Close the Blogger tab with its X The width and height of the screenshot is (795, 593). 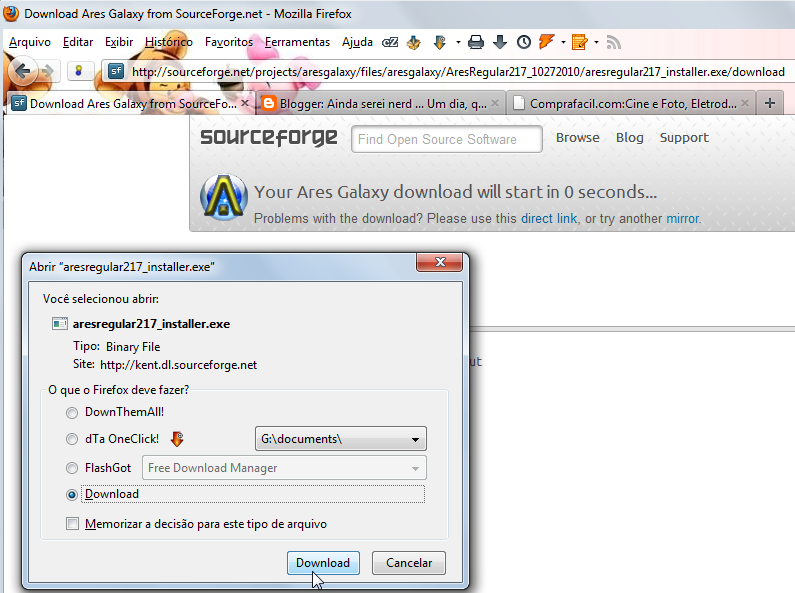click(495, 103)
